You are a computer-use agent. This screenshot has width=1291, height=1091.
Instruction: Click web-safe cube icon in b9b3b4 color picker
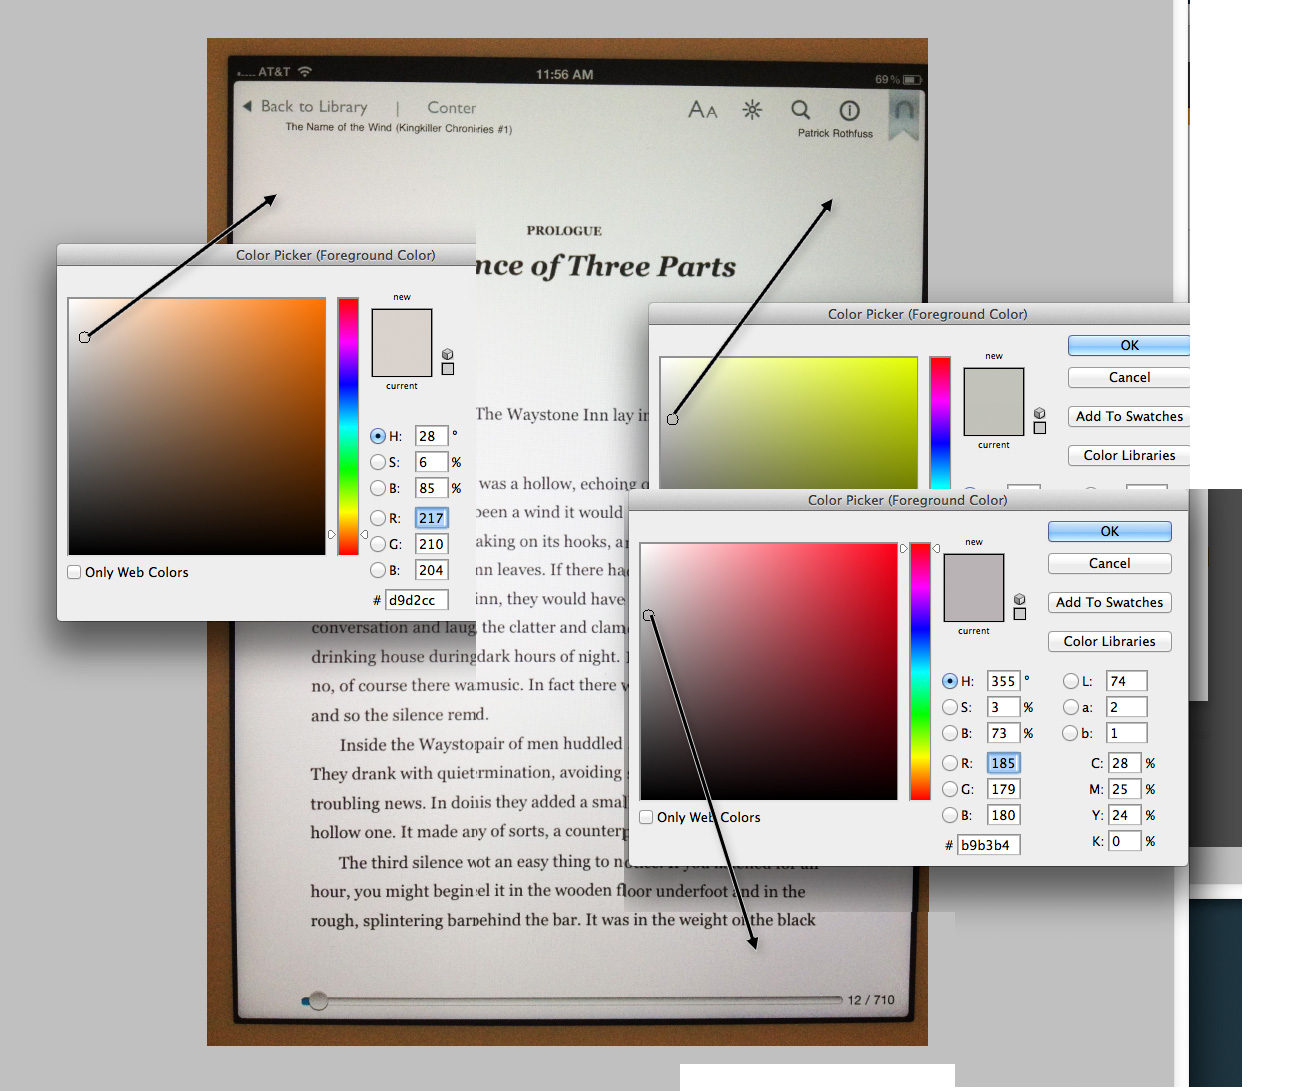pyautogui.click(x=1020, y=599)
